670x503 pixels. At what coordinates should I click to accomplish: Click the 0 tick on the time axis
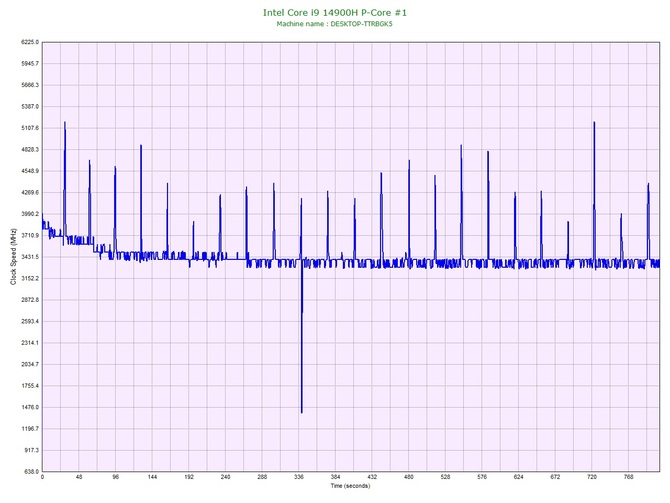point(42,477)
